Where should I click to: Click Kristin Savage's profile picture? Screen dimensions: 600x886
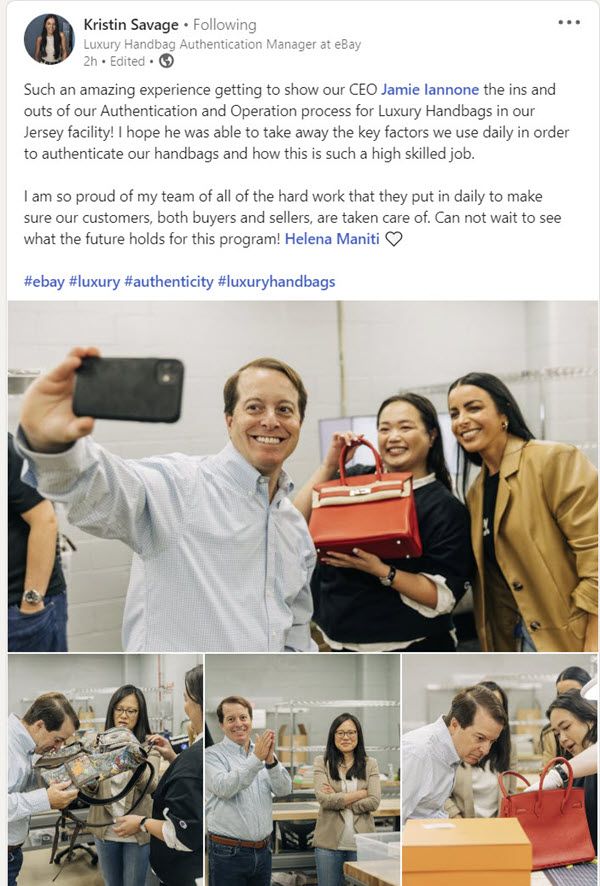tap(49, 39)
